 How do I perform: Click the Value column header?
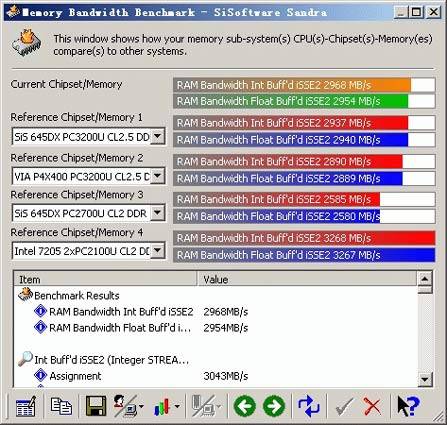pos(307,279)
